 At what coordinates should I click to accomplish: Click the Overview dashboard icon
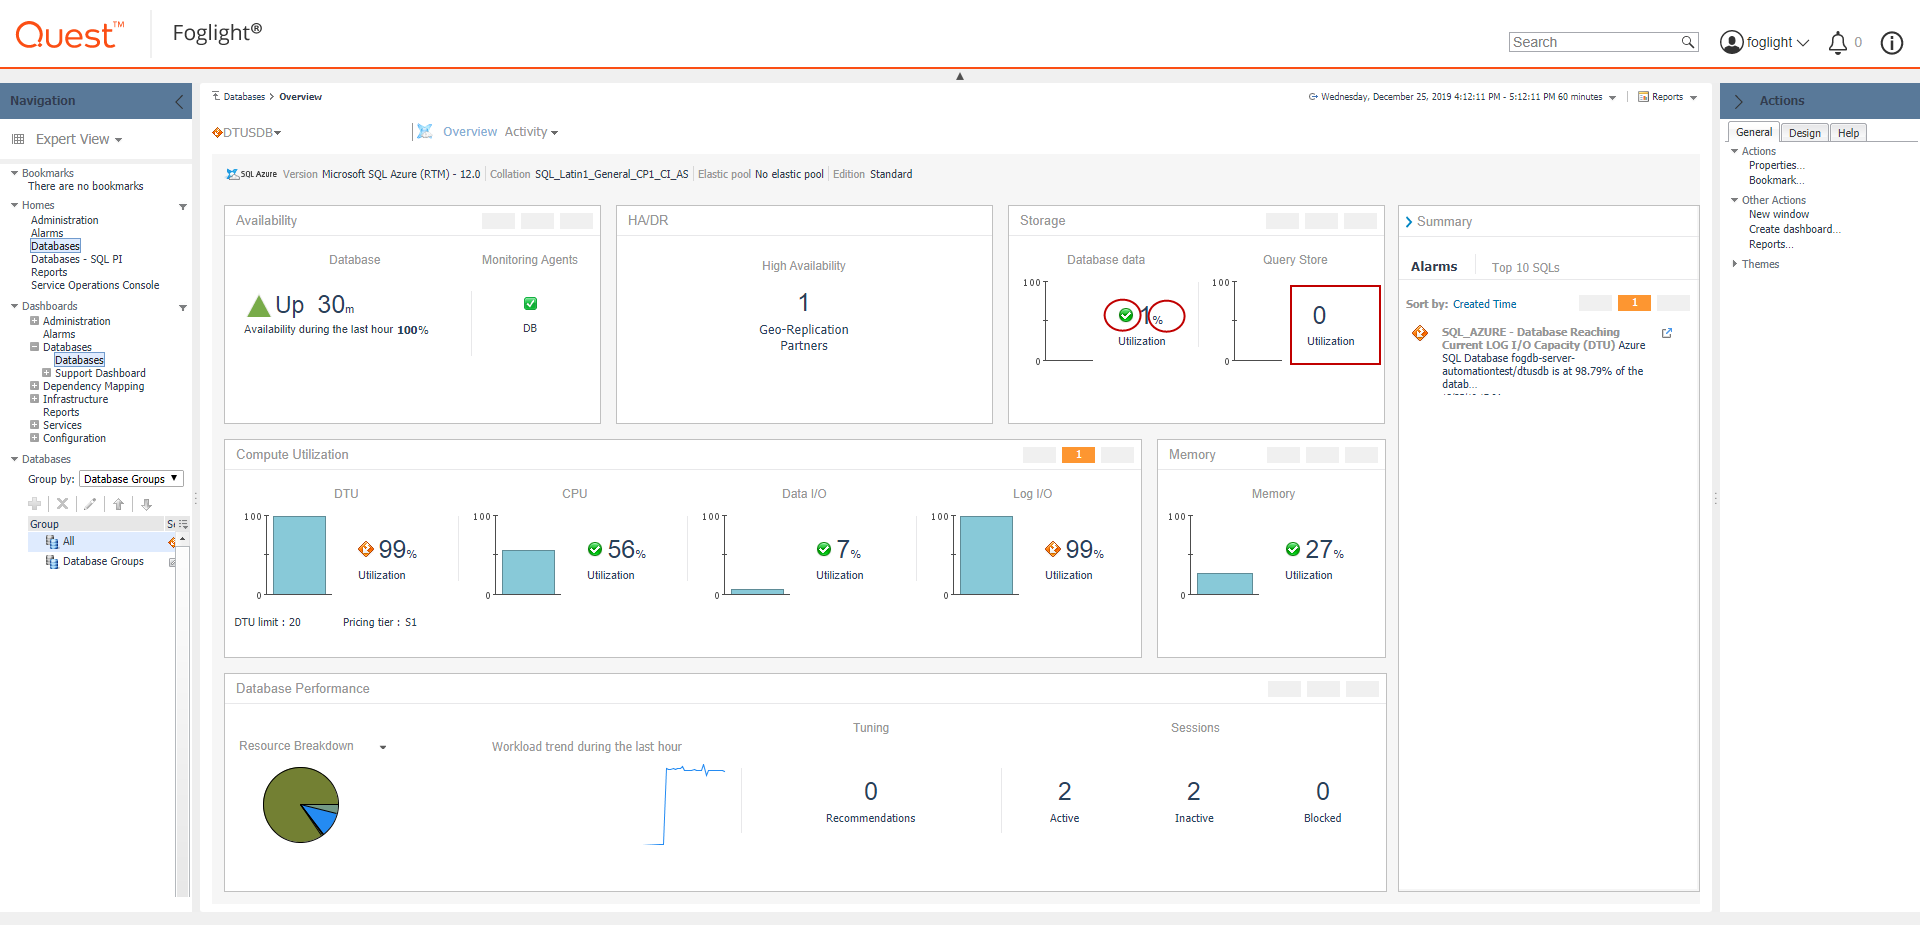(x=425, y=131)
